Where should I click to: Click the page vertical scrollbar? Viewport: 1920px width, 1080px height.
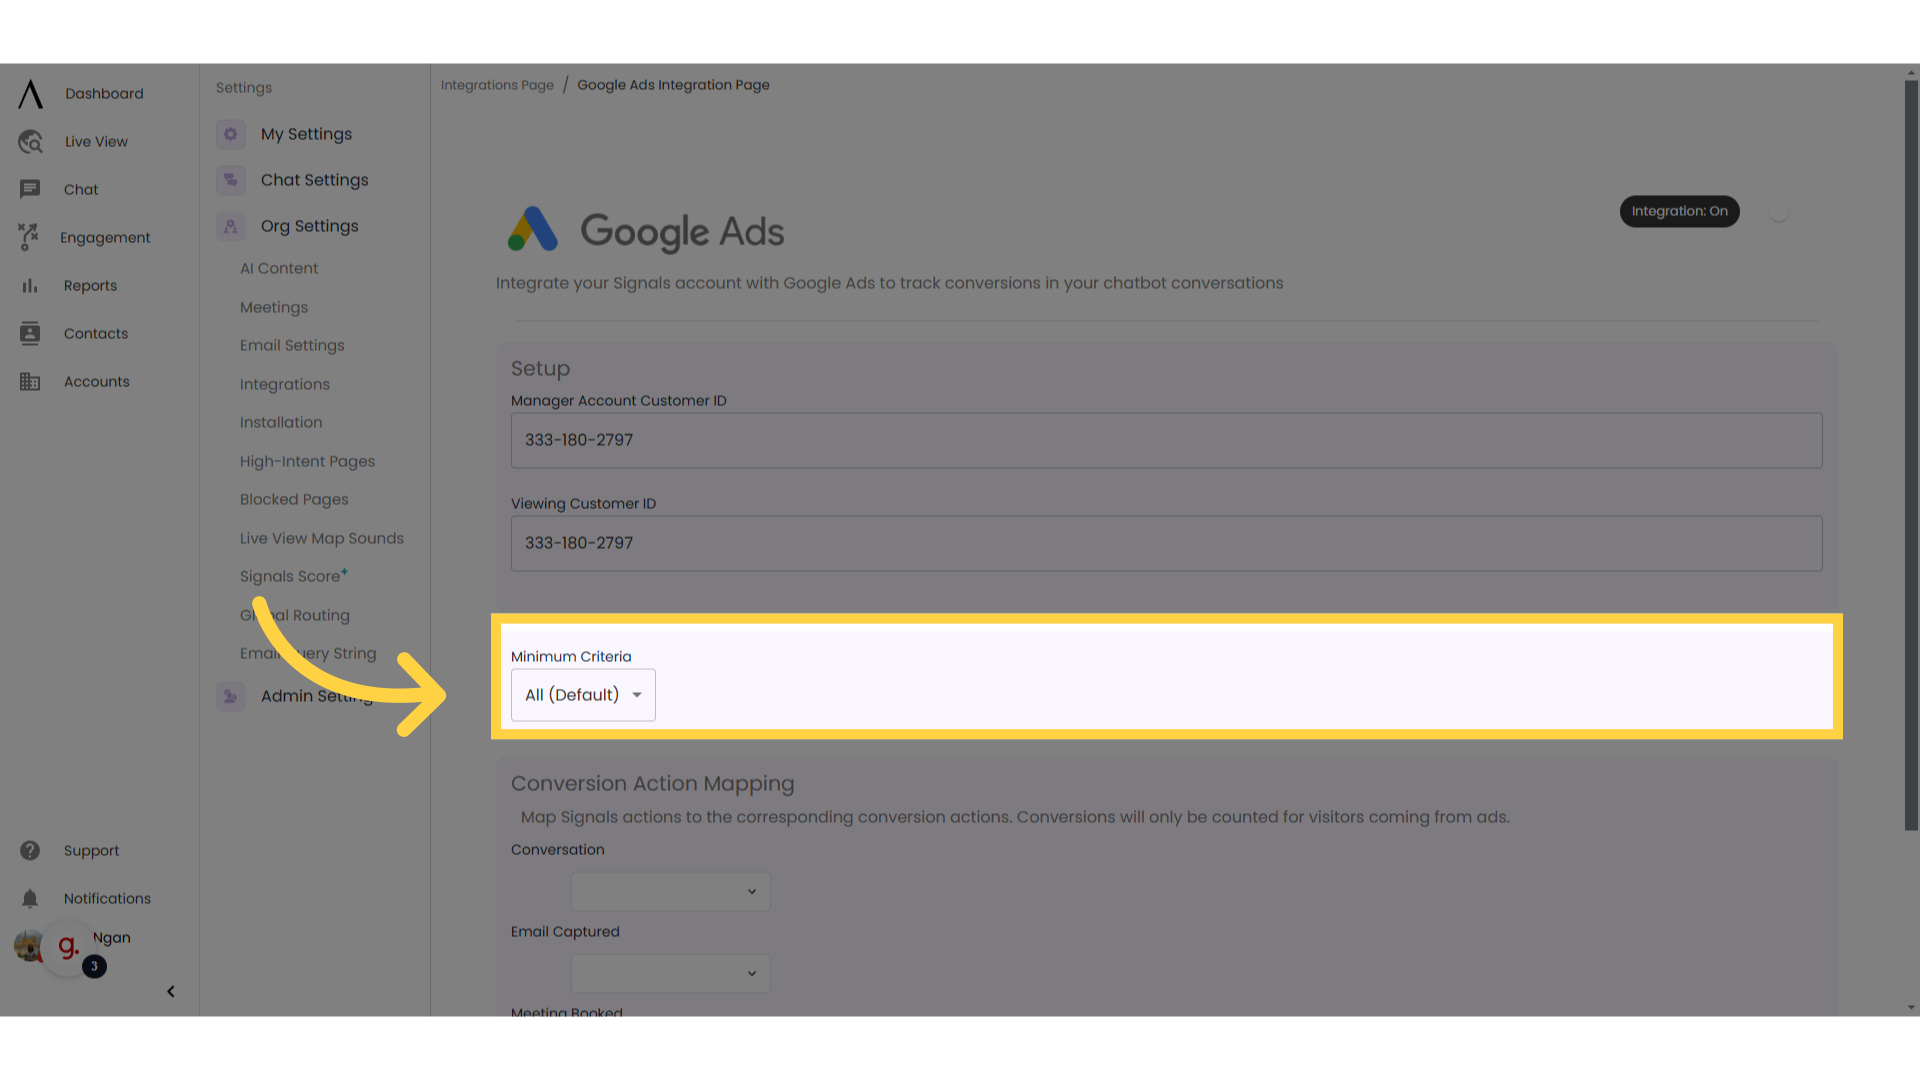coord(1911,455)
